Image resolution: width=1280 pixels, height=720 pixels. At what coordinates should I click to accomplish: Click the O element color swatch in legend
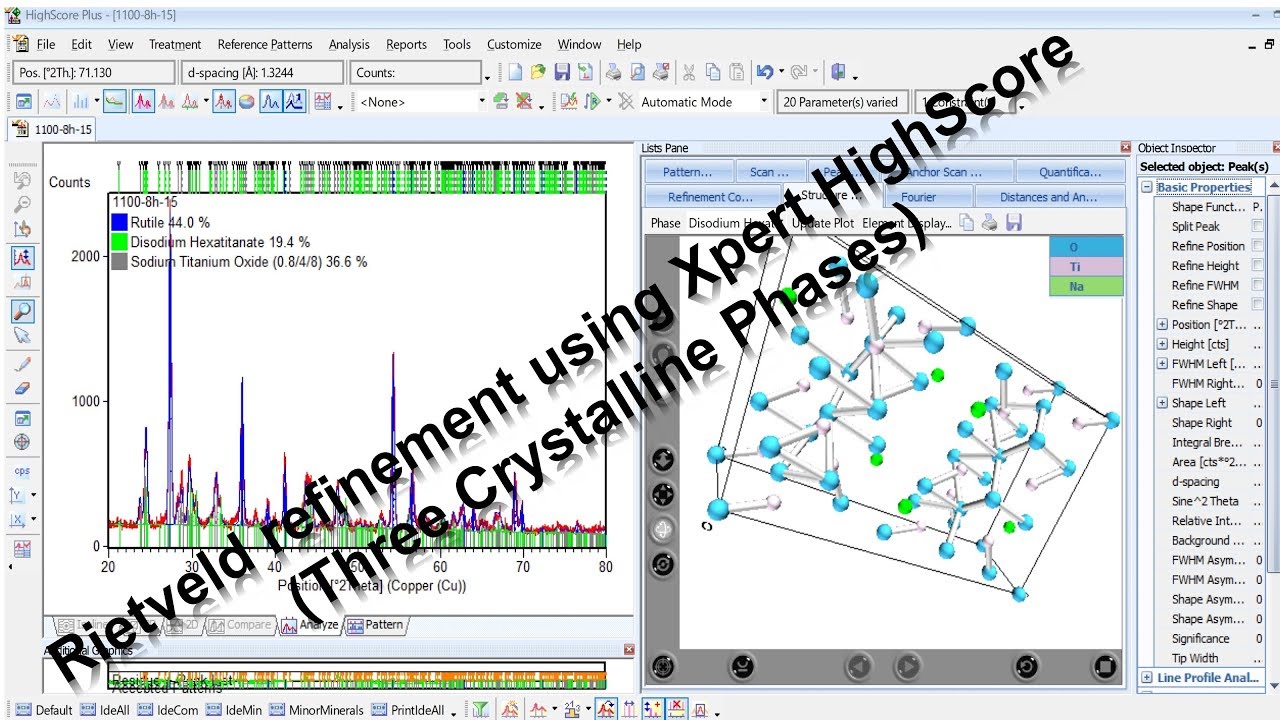[1086, 247]
